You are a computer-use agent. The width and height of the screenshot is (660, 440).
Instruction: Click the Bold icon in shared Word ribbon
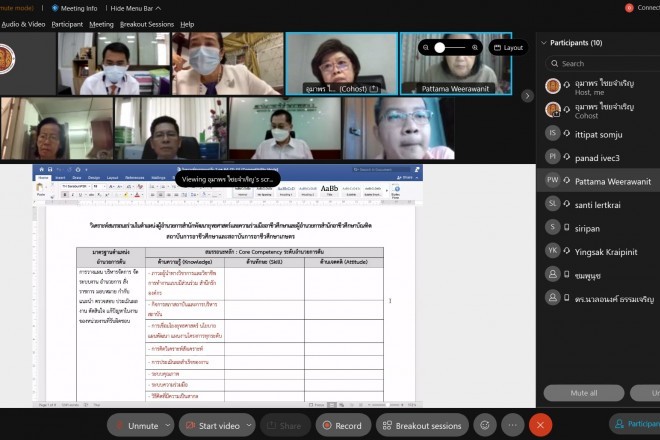click(65, 195)
